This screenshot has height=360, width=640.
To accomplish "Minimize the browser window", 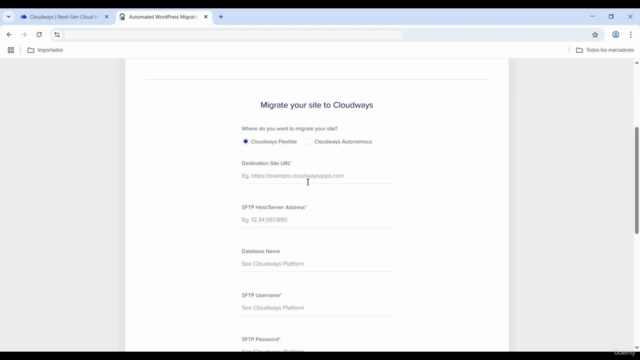I will 592,17.
